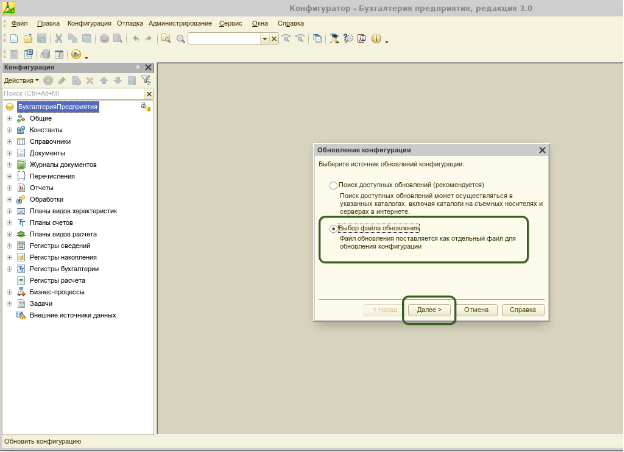Click the Save diskette icon
Screen dimensions: 624x452
[x=41, y=39]
